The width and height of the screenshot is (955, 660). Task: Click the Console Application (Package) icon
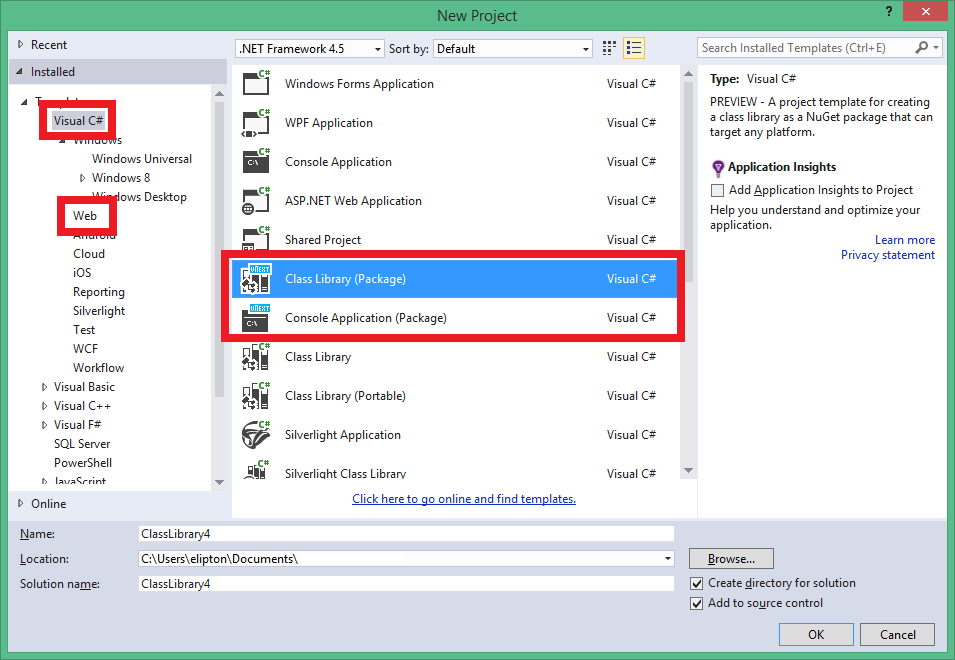tap(256, 317)
